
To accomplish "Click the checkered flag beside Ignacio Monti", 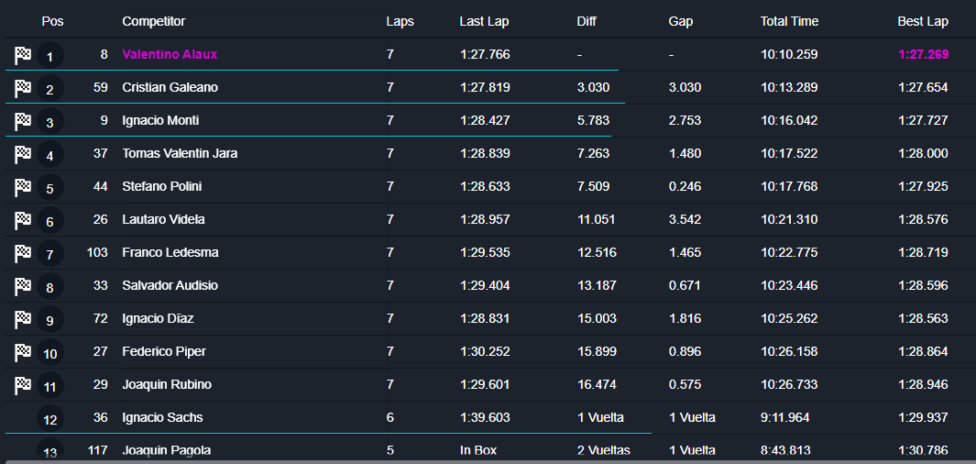I will point(23,121).
